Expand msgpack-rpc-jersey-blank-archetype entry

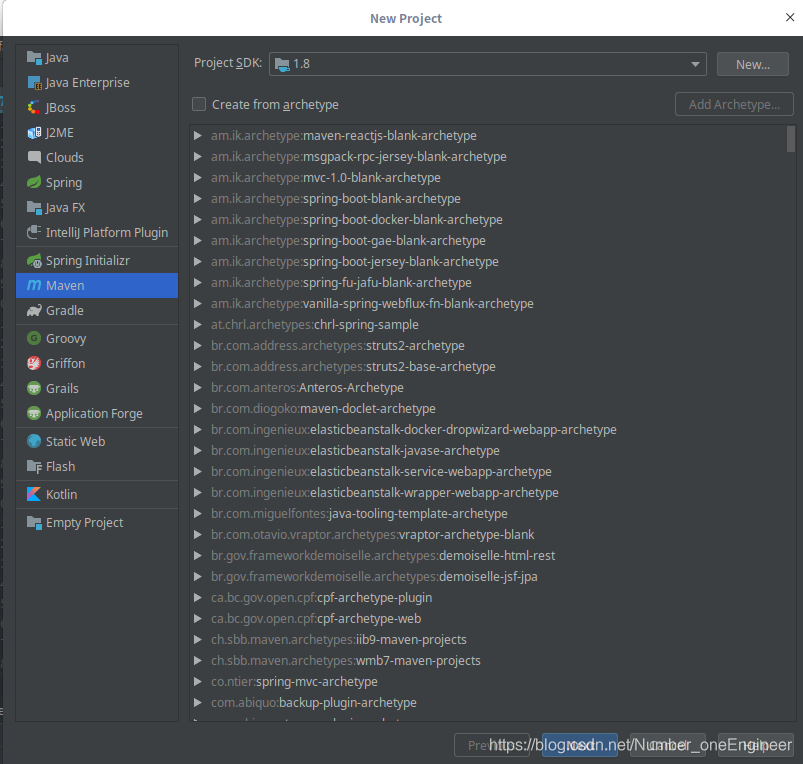coord(198,157)
